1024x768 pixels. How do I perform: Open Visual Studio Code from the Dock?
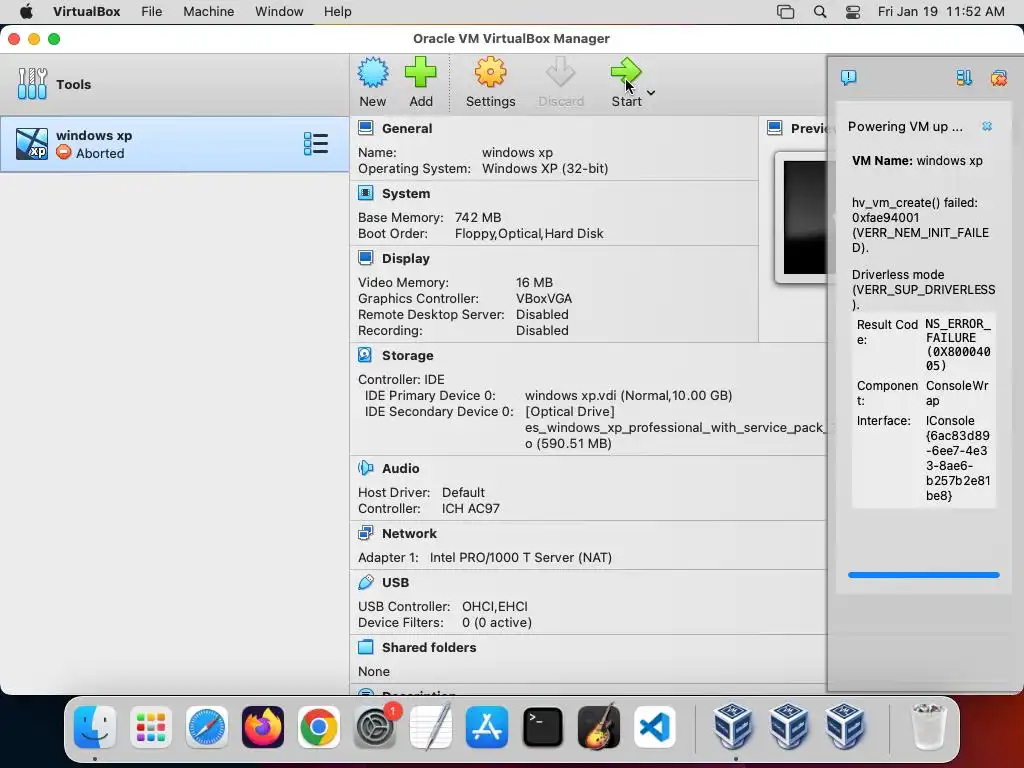pos(654,727)
